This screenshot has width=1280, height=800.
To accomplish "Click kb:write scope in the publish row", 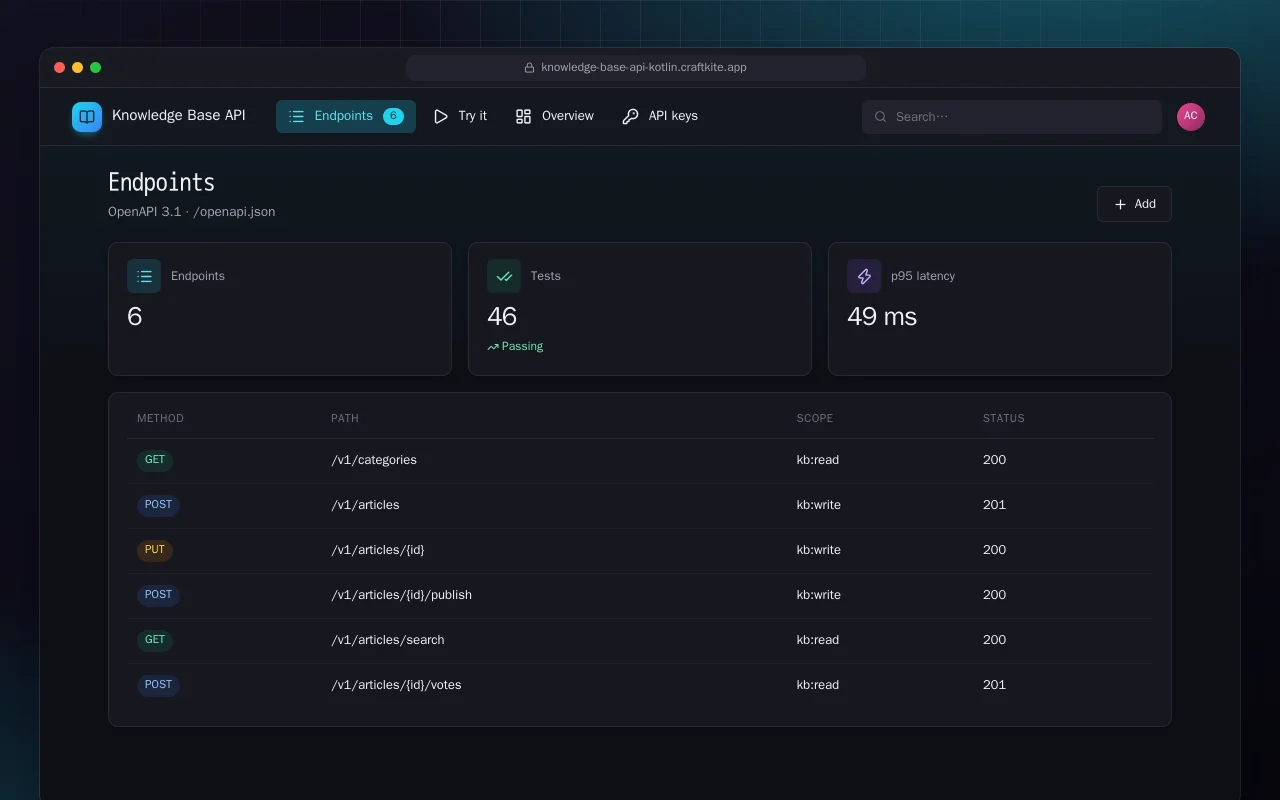I will click(819, 595).
